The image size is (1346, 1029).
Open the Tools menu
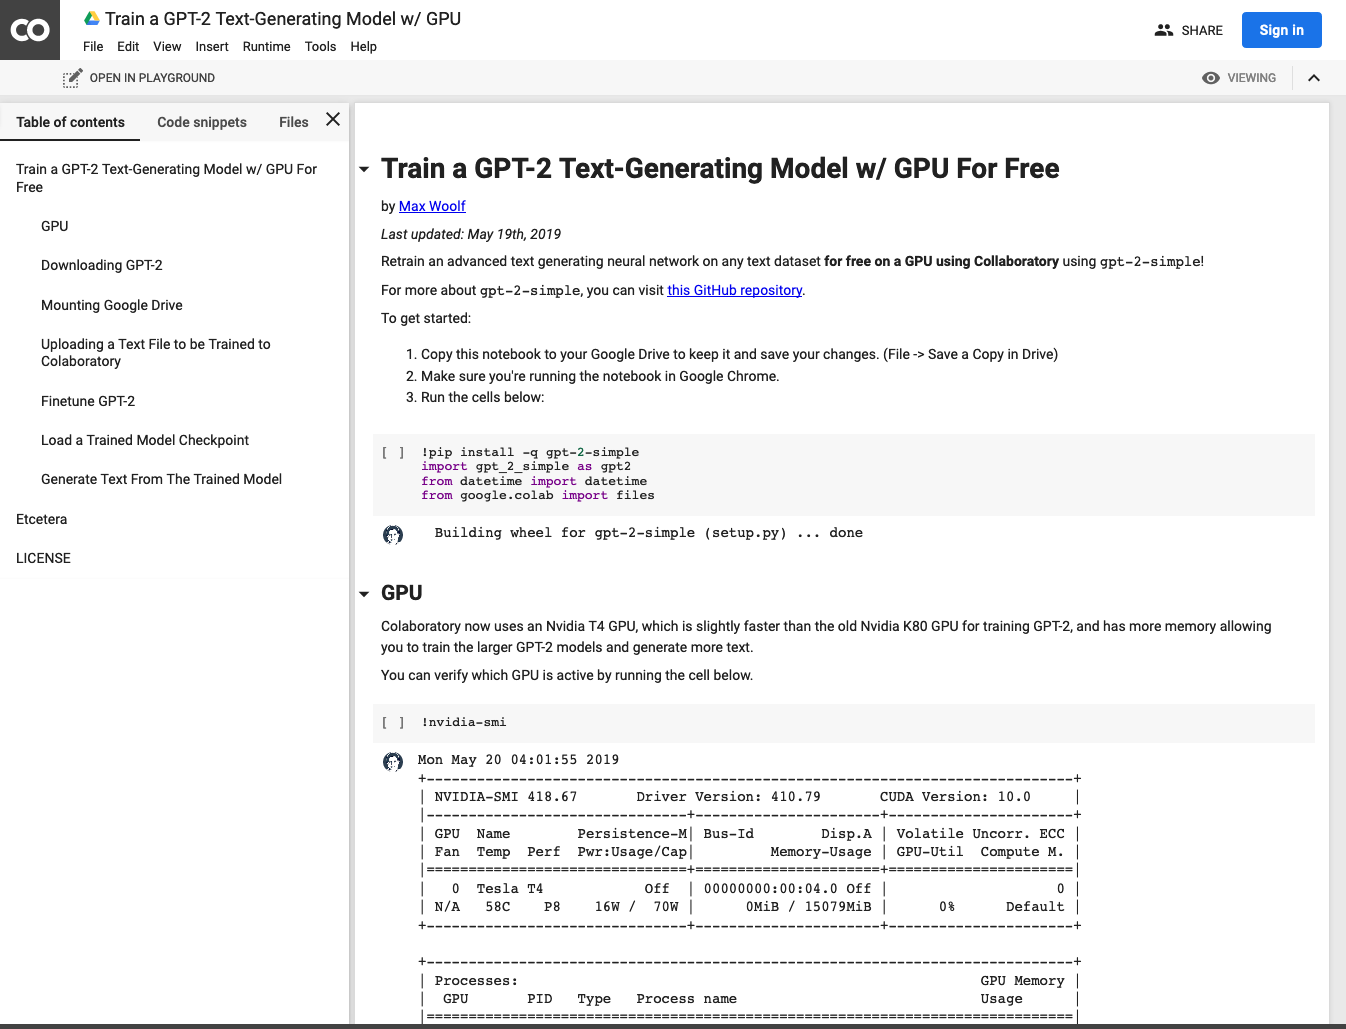click(x=320, y=46)
